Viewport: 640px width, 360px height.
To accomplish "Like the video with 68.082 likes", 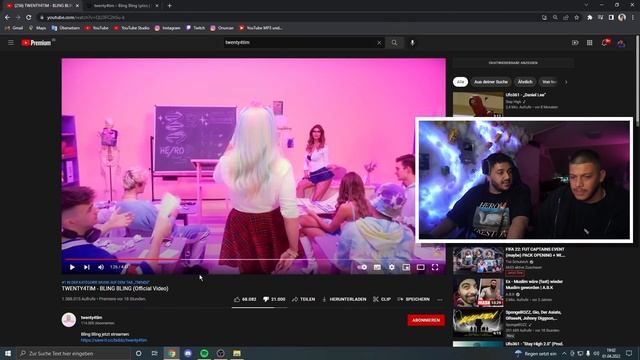I will [245, 299].
